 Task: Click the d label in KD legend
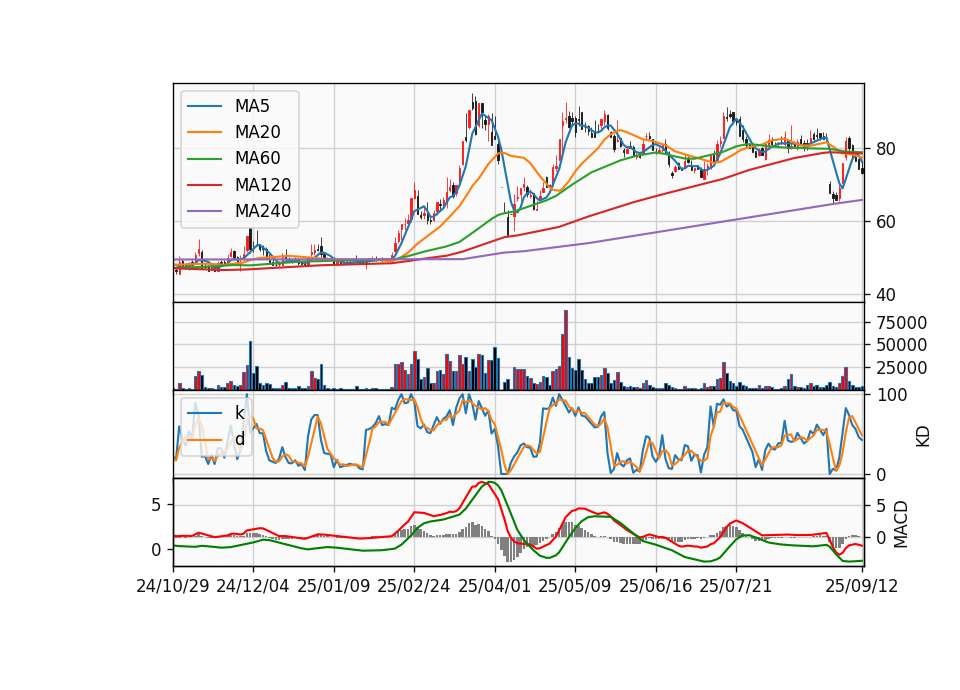[x=239, y=439]
